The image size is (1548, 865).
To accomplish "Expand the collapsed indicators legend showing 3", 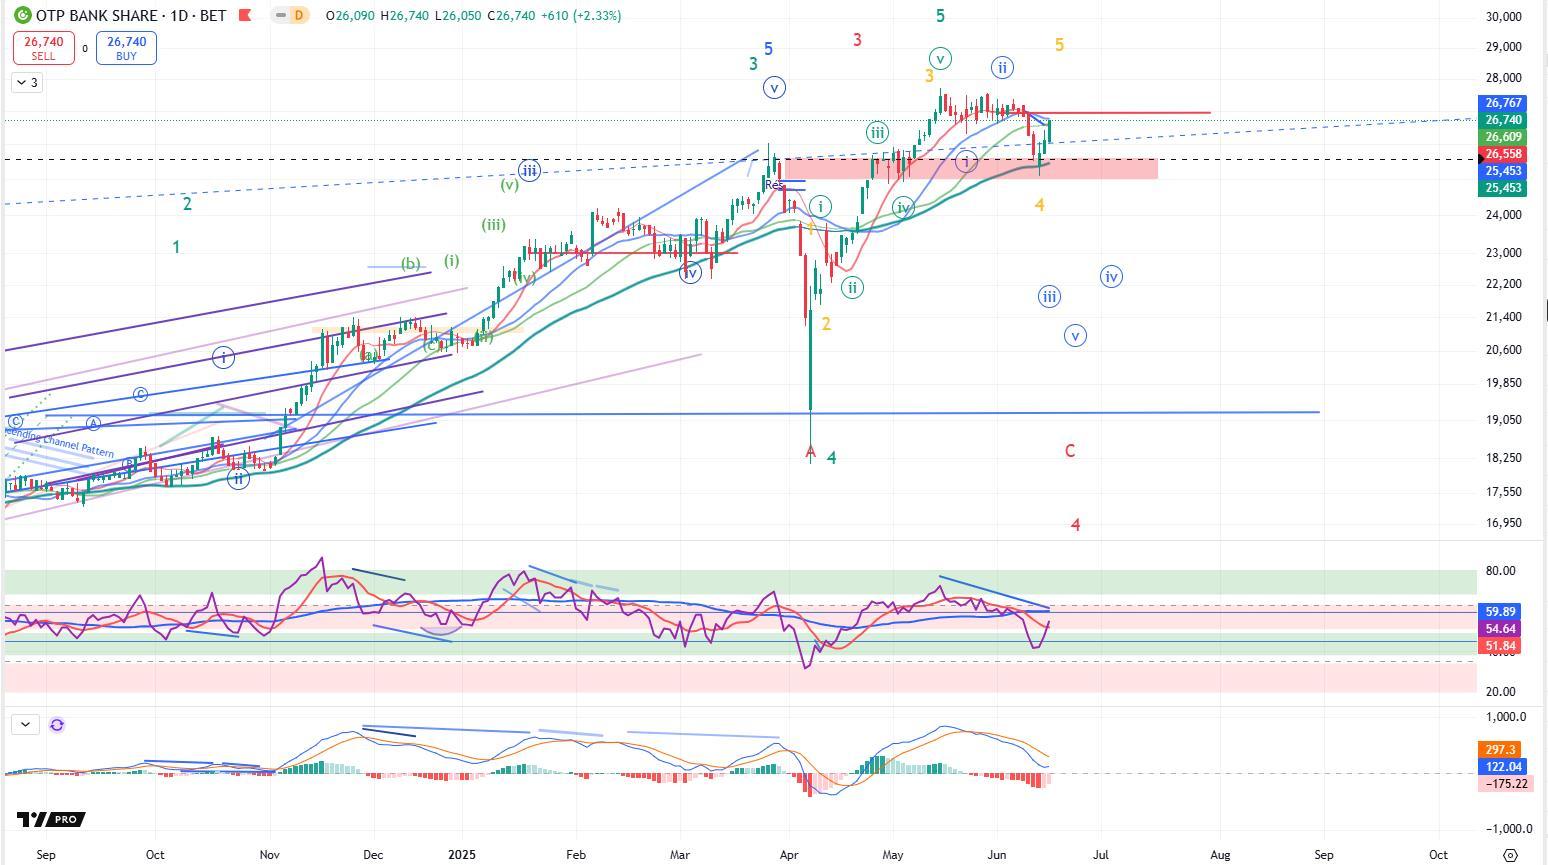I will pos(27,83).
